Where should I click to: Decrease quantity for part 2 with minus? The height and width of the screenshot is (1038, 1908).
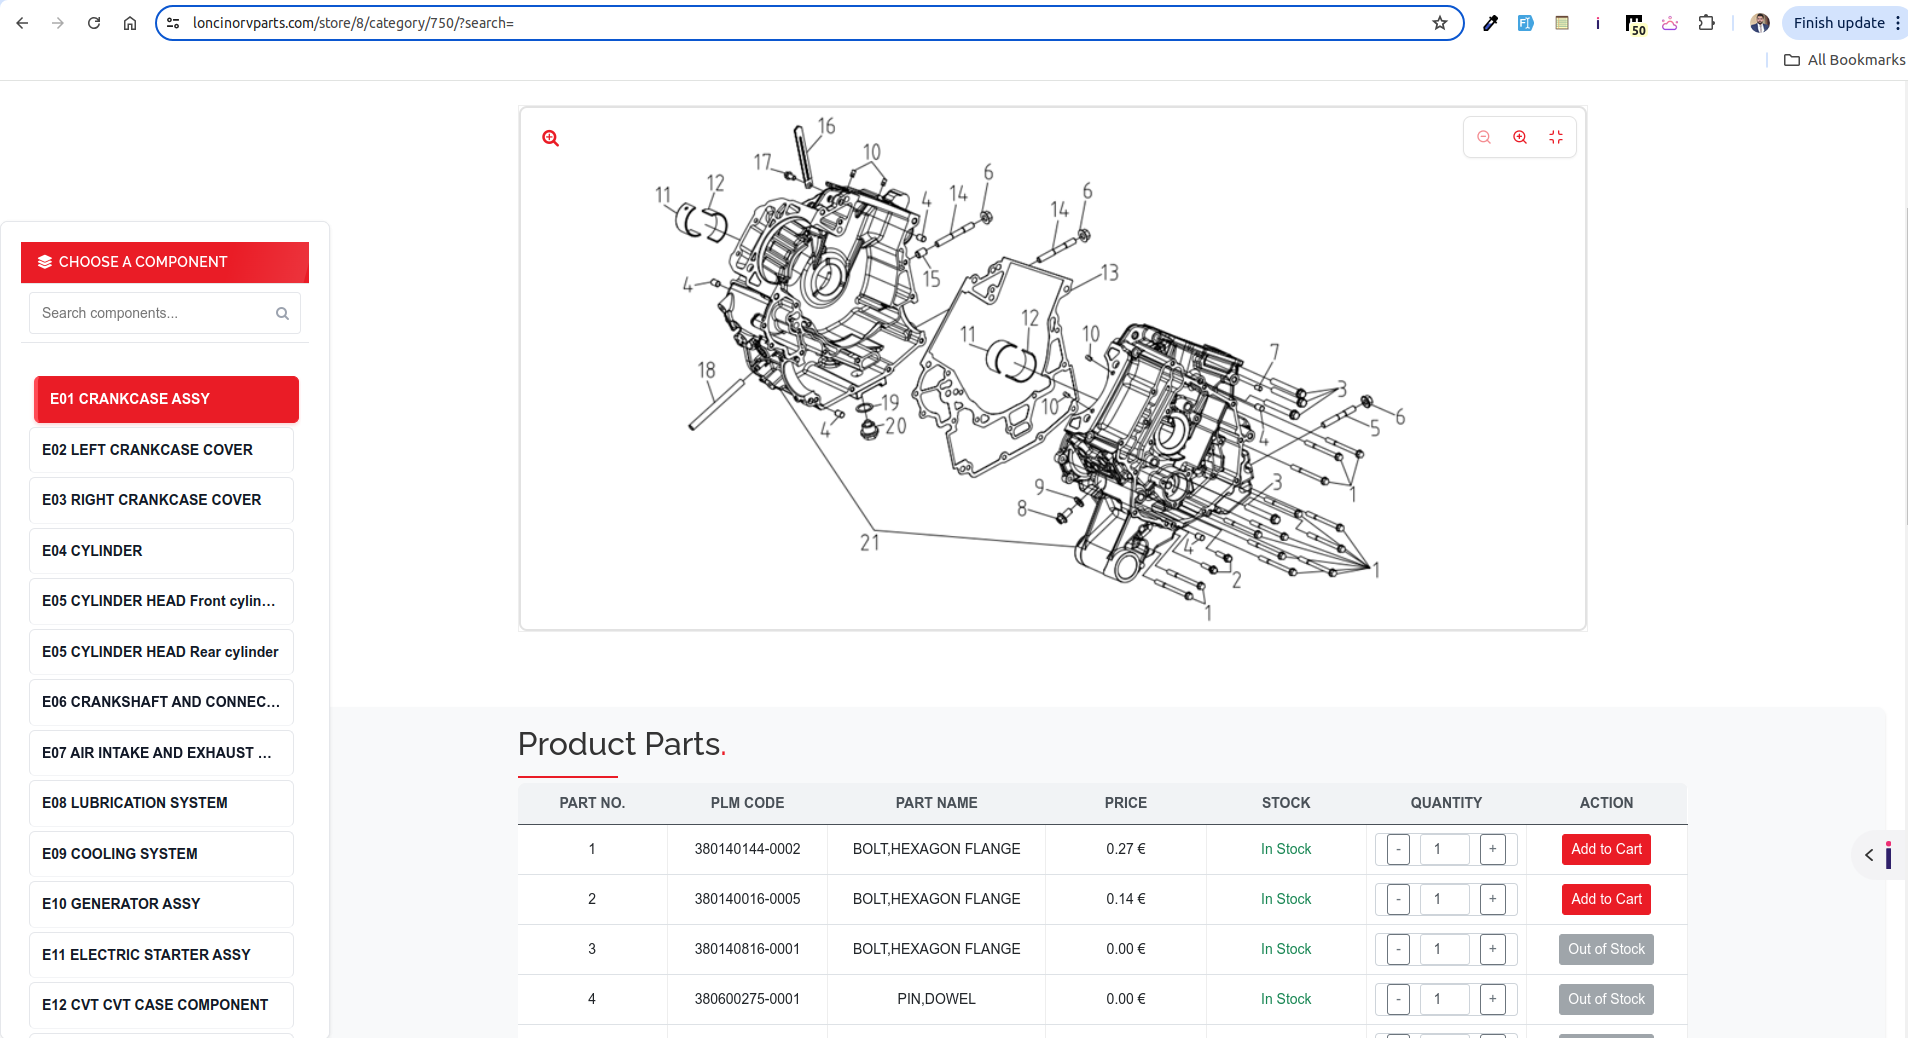(x=1398, y=899)
